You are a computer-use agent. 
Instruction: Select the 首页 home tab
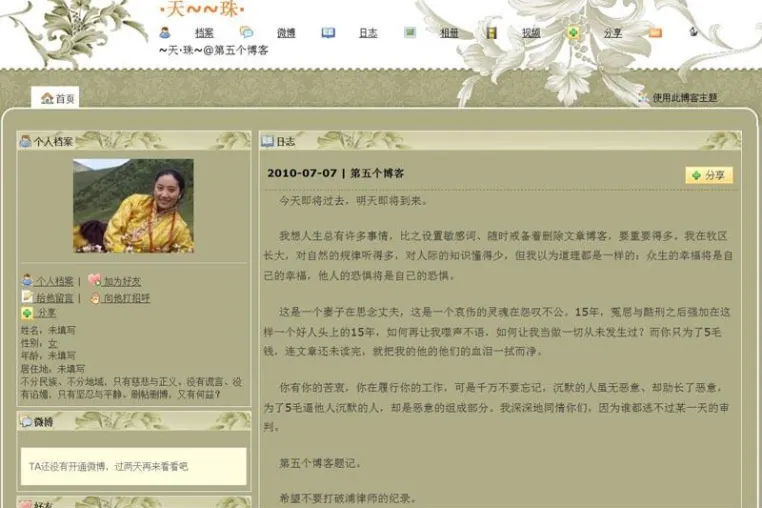tap(55, 98)
